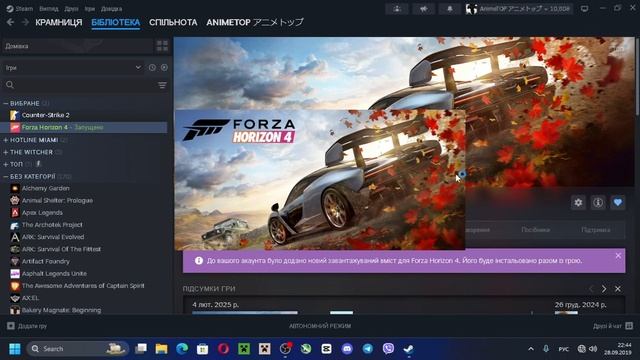Viewport: 640px width, 360px height.
Task: Open the advanced filter options icon
Action: (x=162, y=85)
